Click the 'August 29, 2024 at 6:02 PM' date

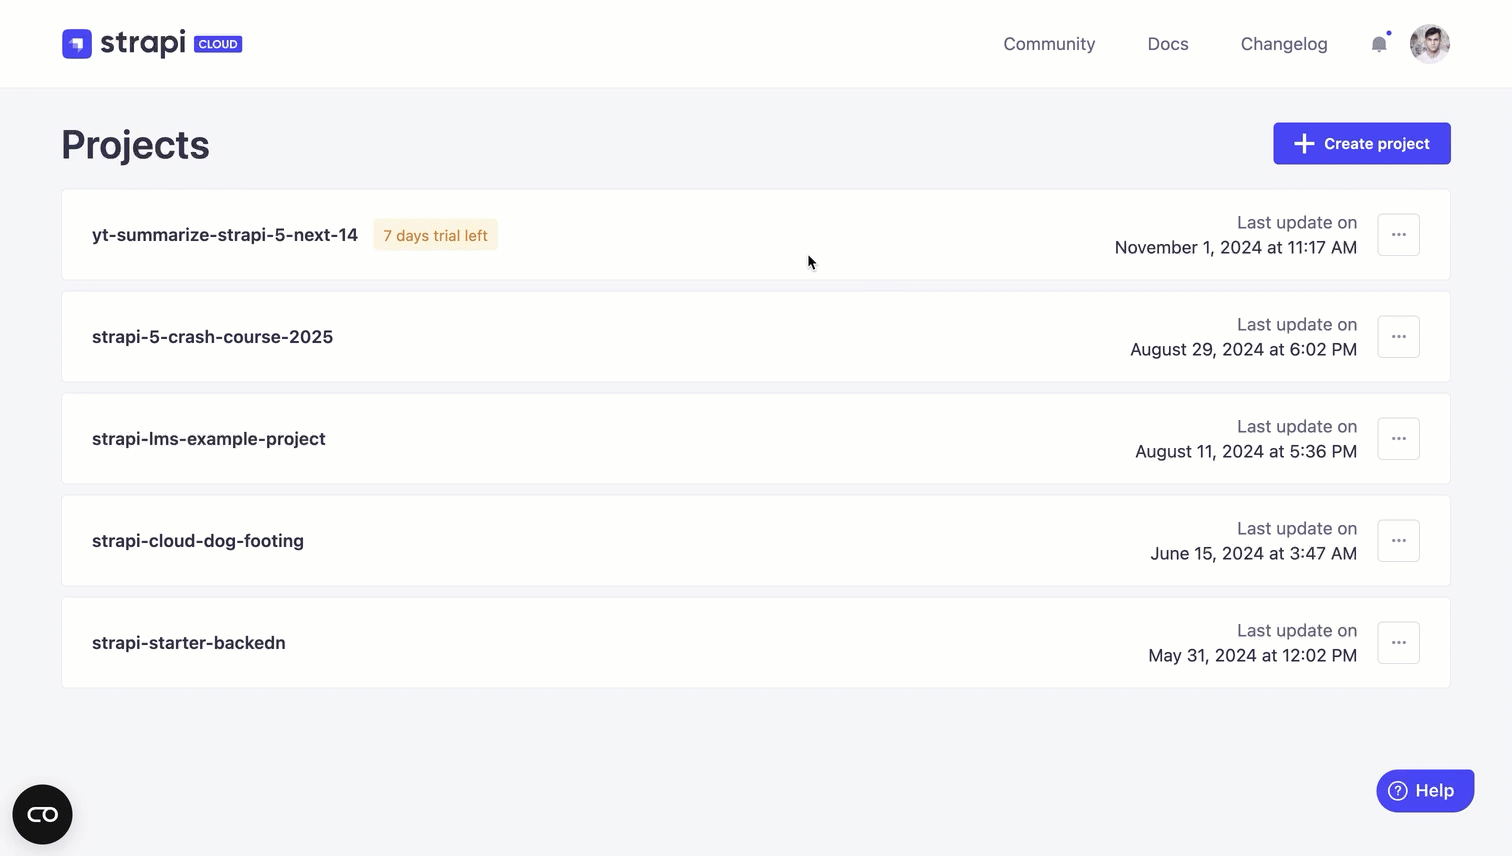coord(1244,350)
